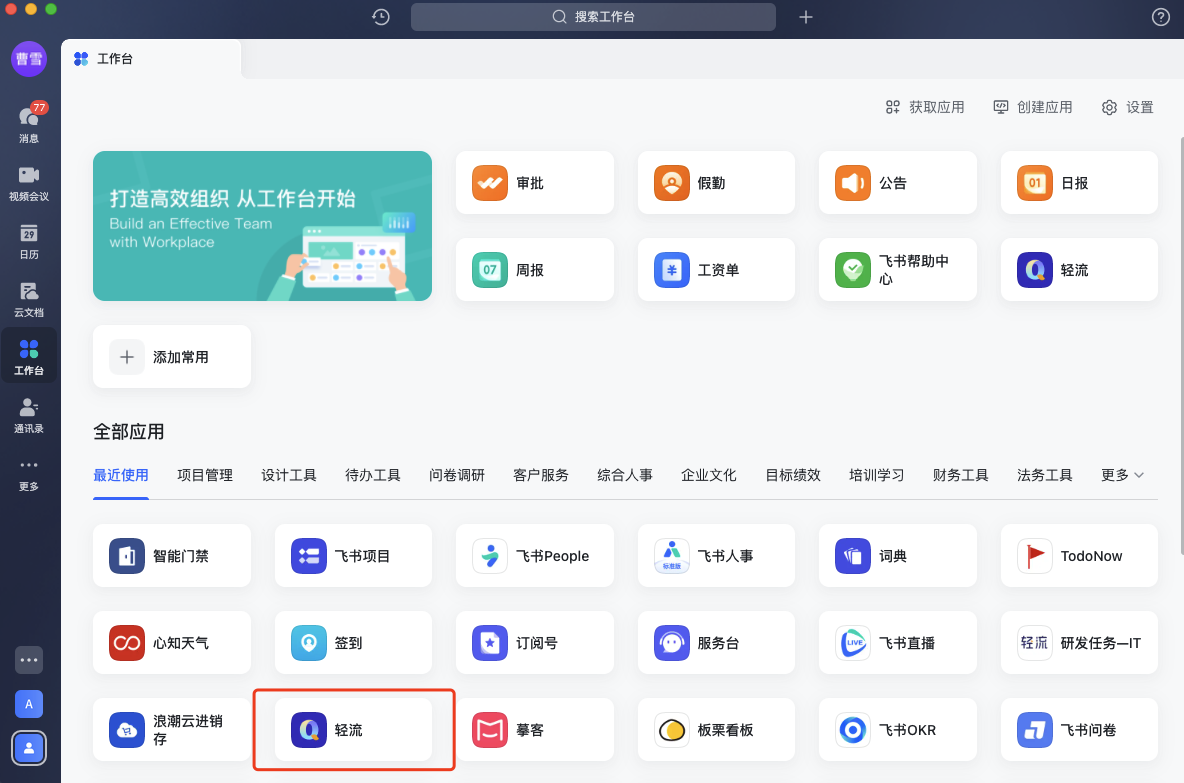Open the 飞书项目 app
Screen dimensions: 1184x783
(x=353, y=556)
